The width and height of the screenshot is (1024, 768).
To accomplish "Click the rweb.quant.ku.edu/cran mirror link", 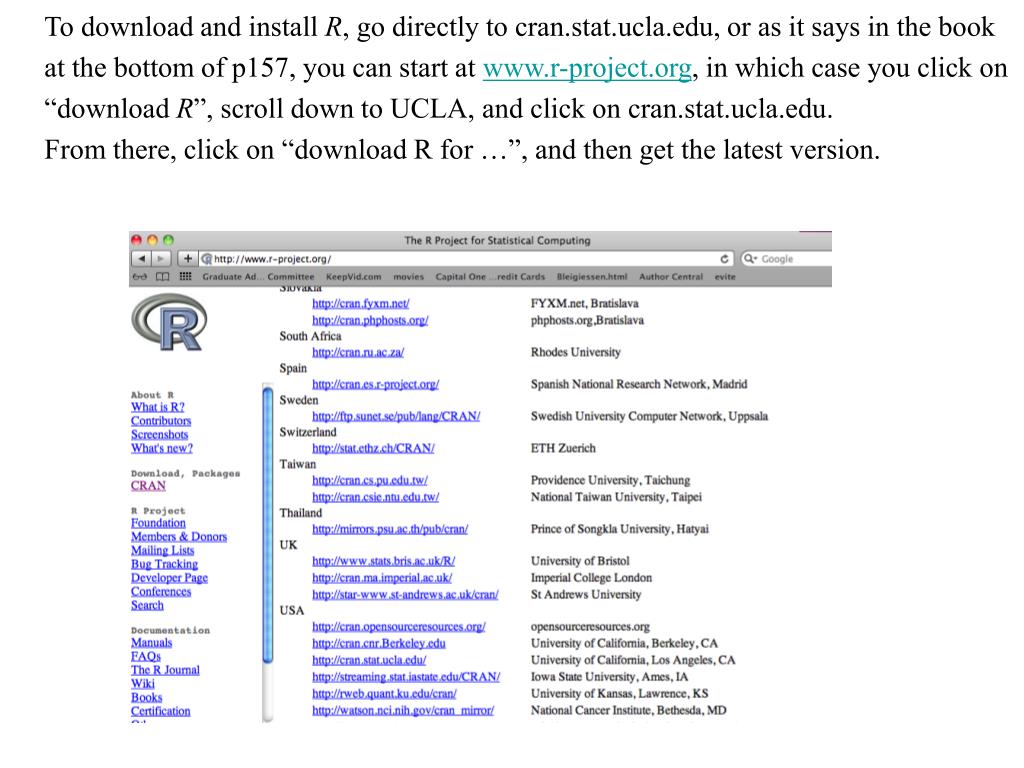I will pos(384,694).
